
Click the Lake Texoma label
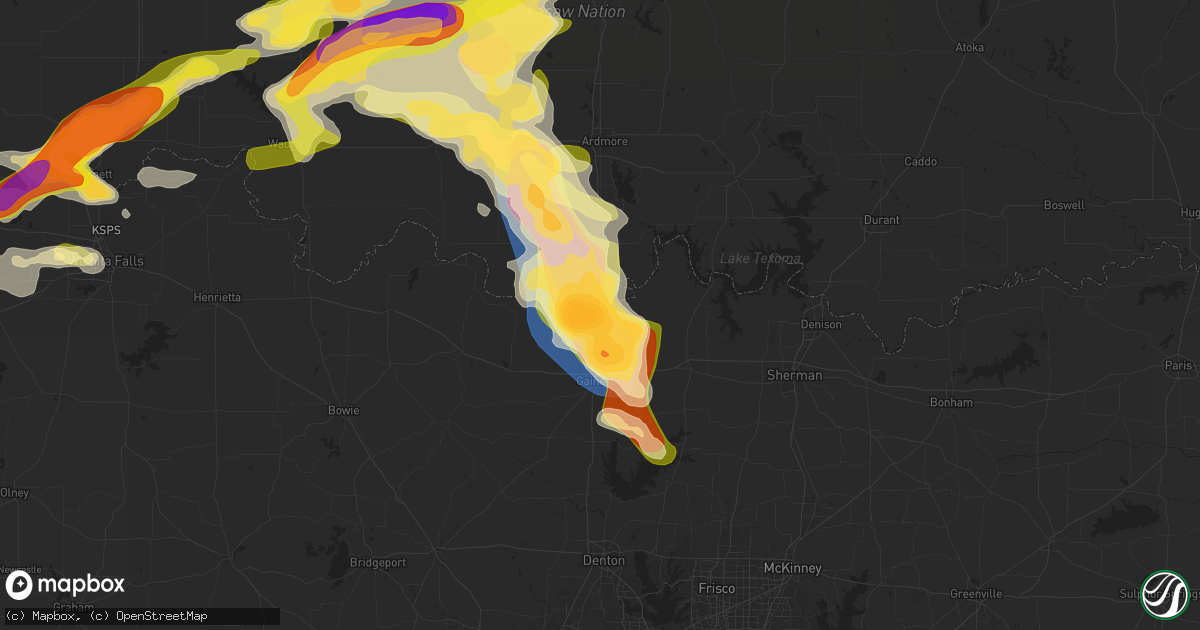click(x=761, y=258)
